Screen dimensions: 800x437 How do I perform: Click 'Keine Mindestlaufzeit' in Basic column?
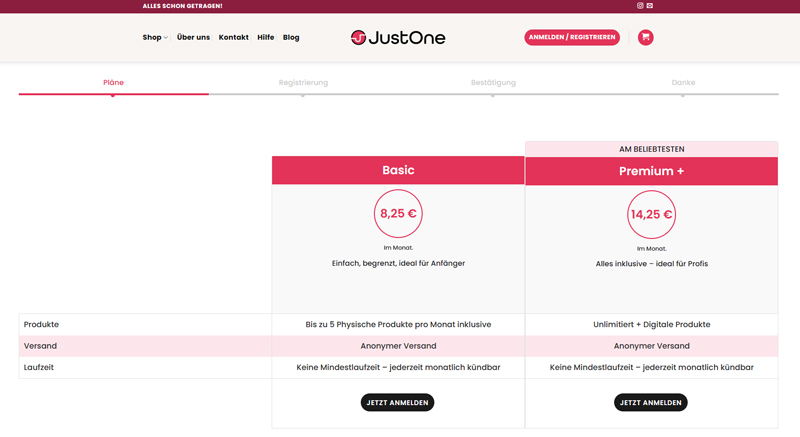tap(398, 367)
